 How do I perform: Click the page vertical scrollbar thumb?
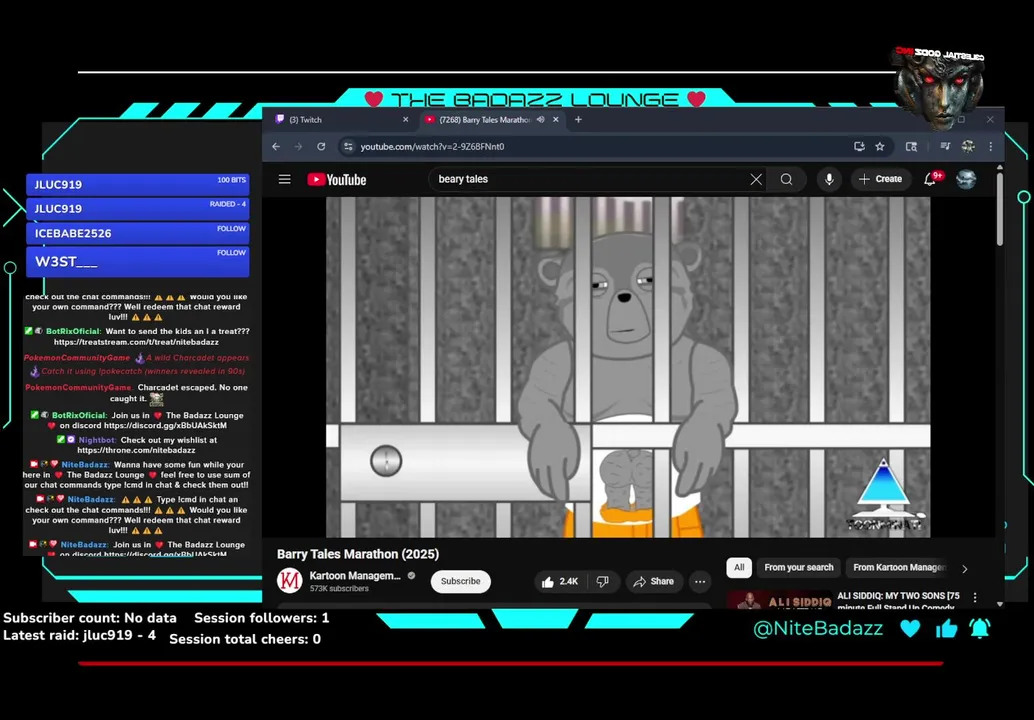point(1000,209)
